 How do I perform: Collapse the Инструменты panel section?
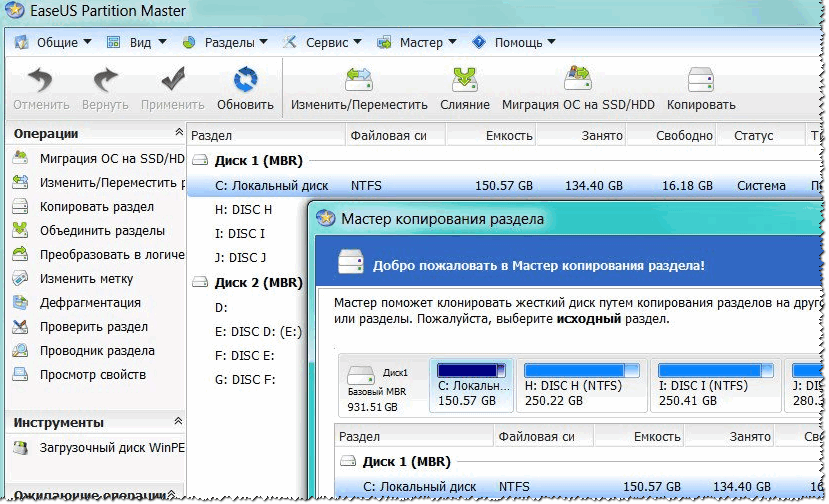coord(177,423)
